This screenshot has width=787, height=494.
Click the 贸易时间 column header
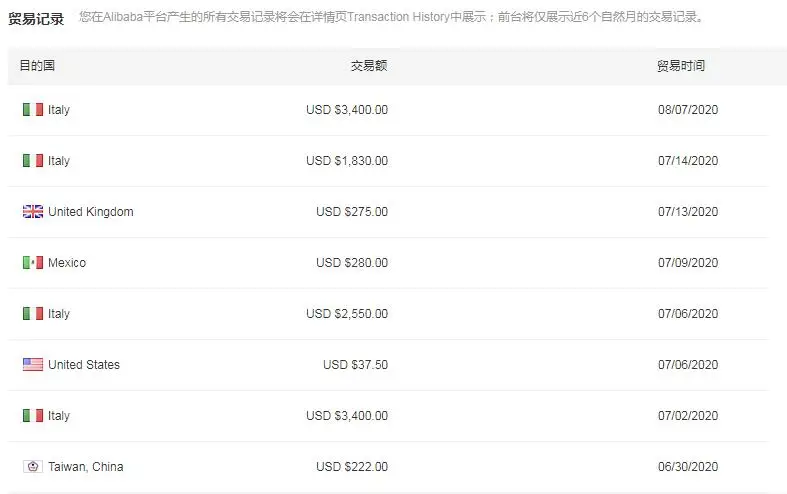(x=681, y=66)
